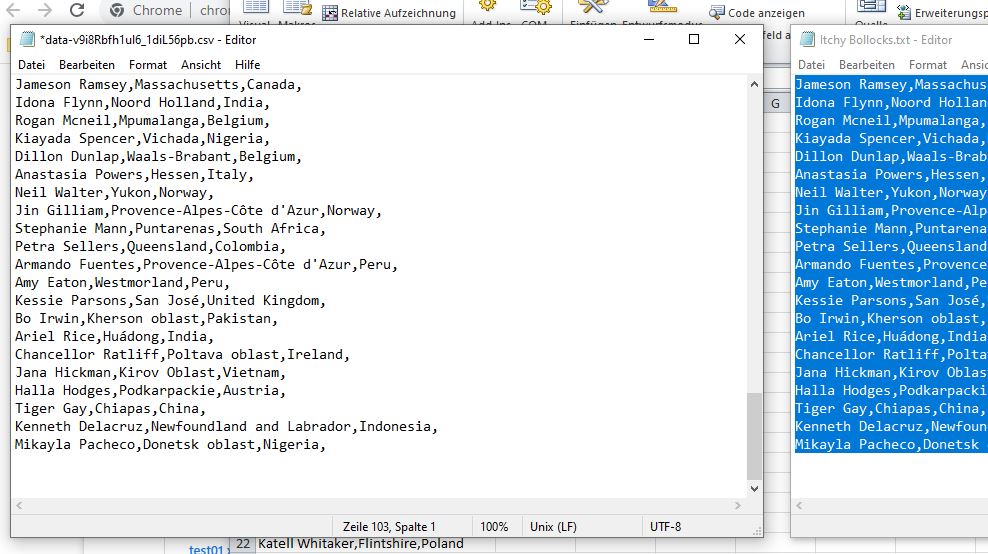Click horizontal scroll left arrow in Itchy Bollocks Editor
The width and height of the screenshot is (988, 554).
pos(799,505)
